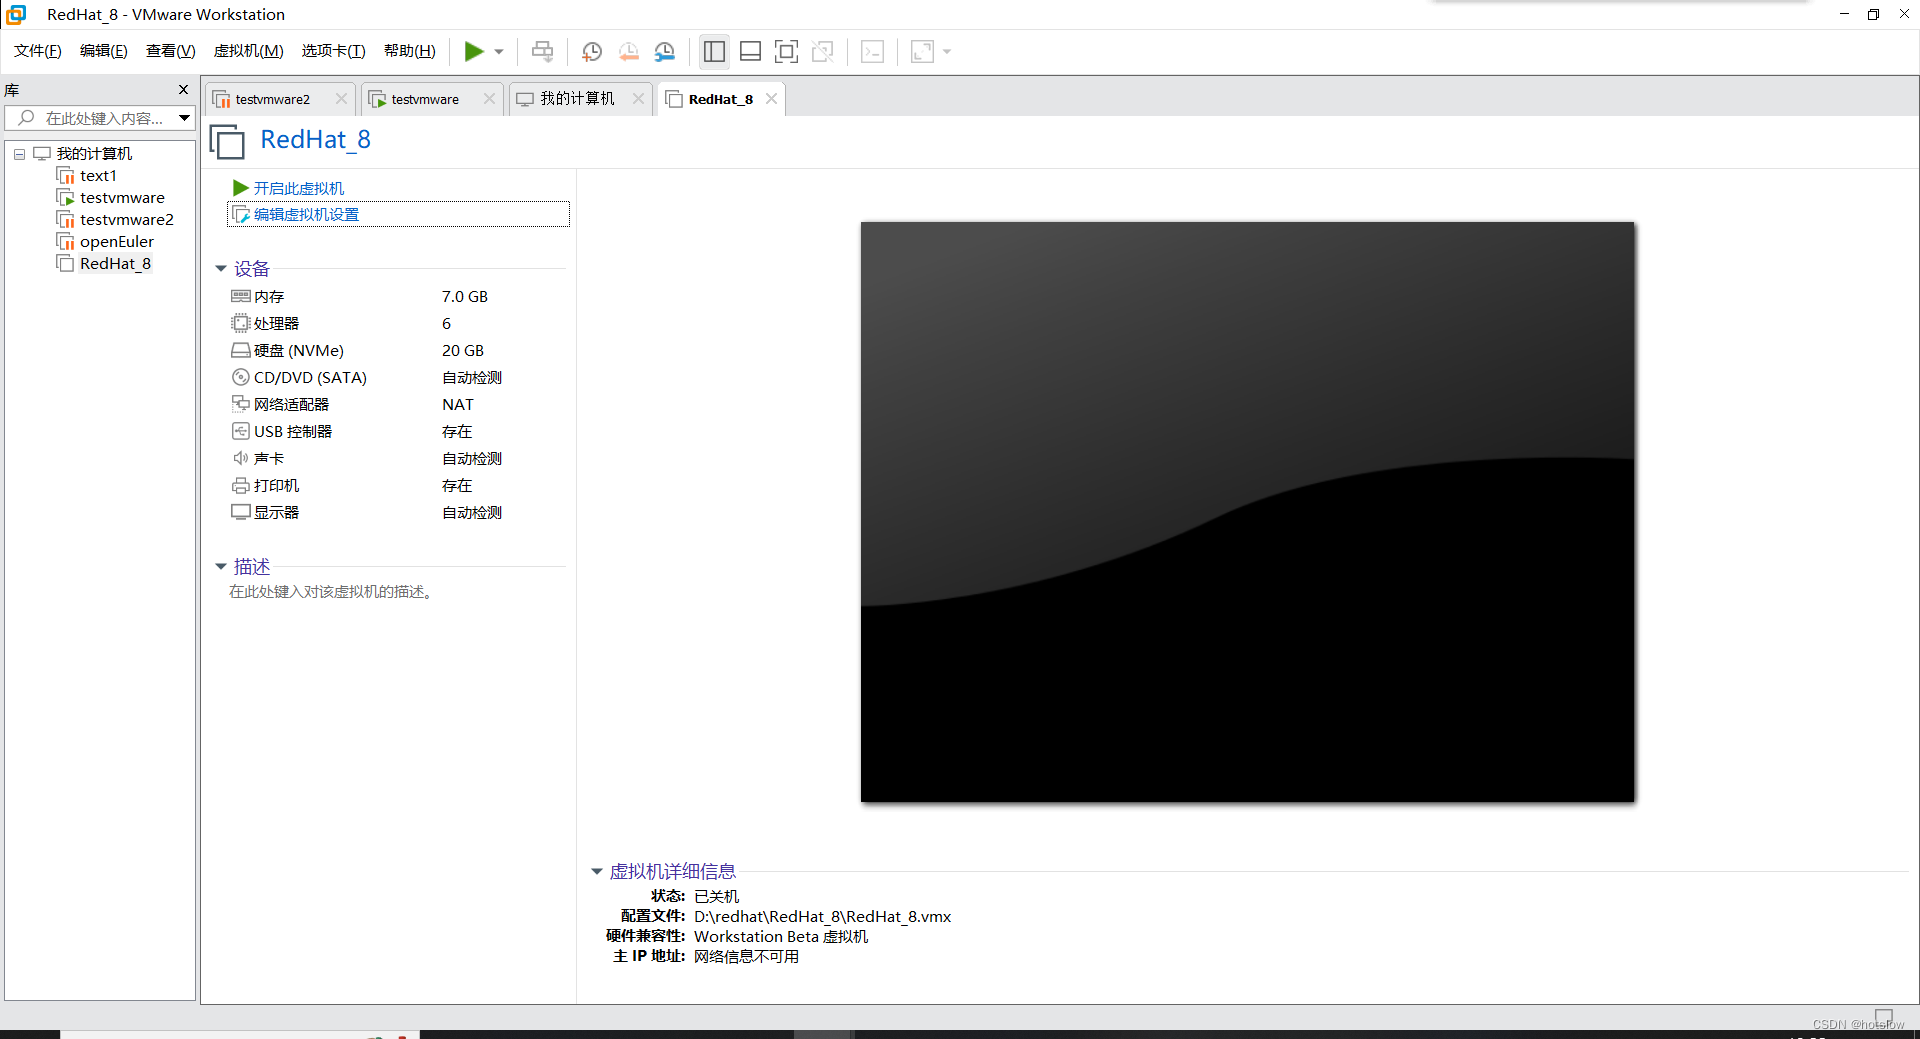
Task: Click the NAT network adapter value
Action: (458, 405)
